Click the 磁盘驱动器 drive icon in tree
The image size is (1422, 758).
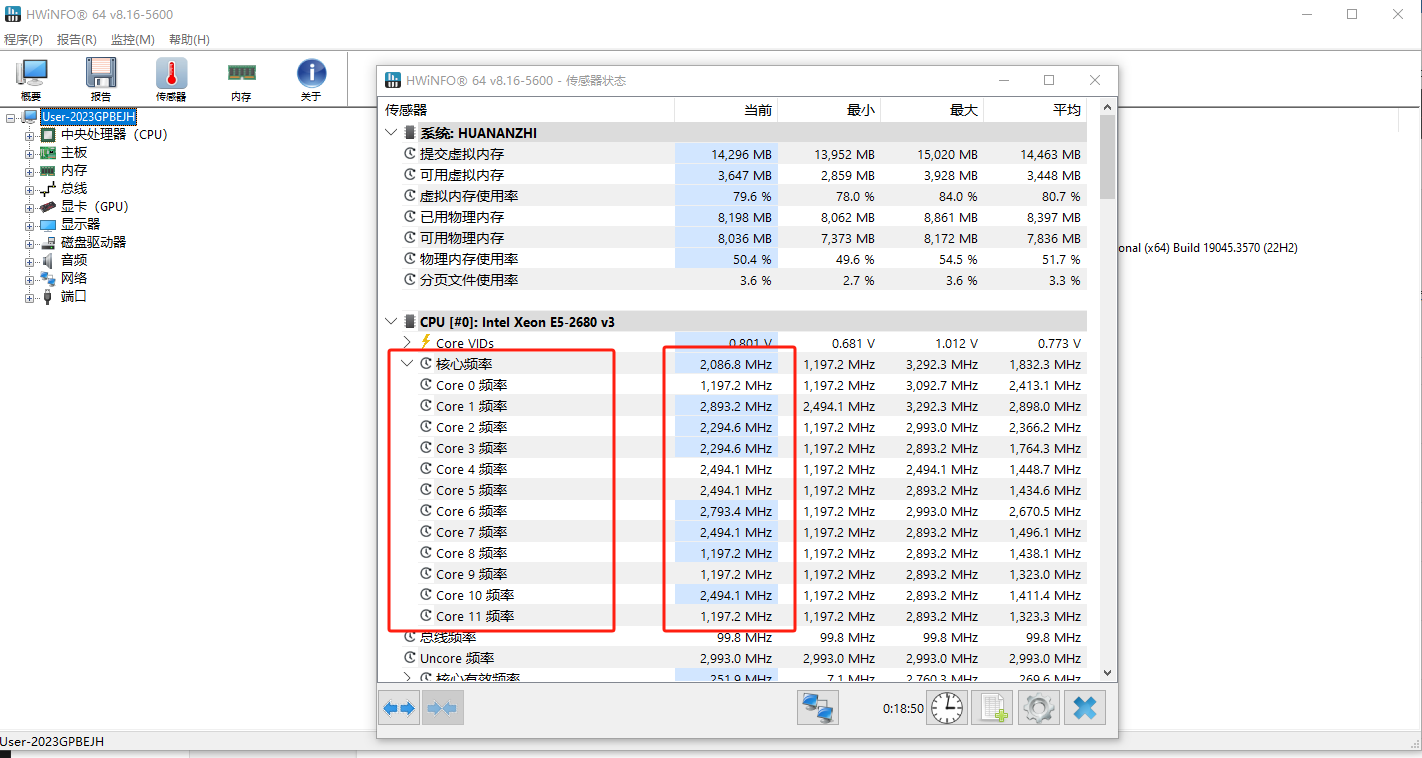point(48,242)
